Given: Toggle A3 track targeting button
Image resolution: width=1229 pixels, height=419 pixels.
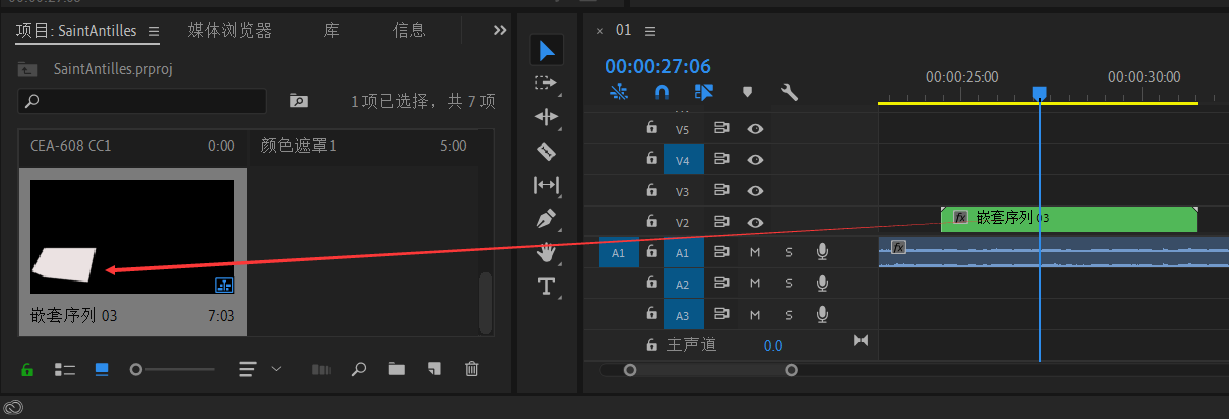Looking at the screenshot, I should coord(683,315).
